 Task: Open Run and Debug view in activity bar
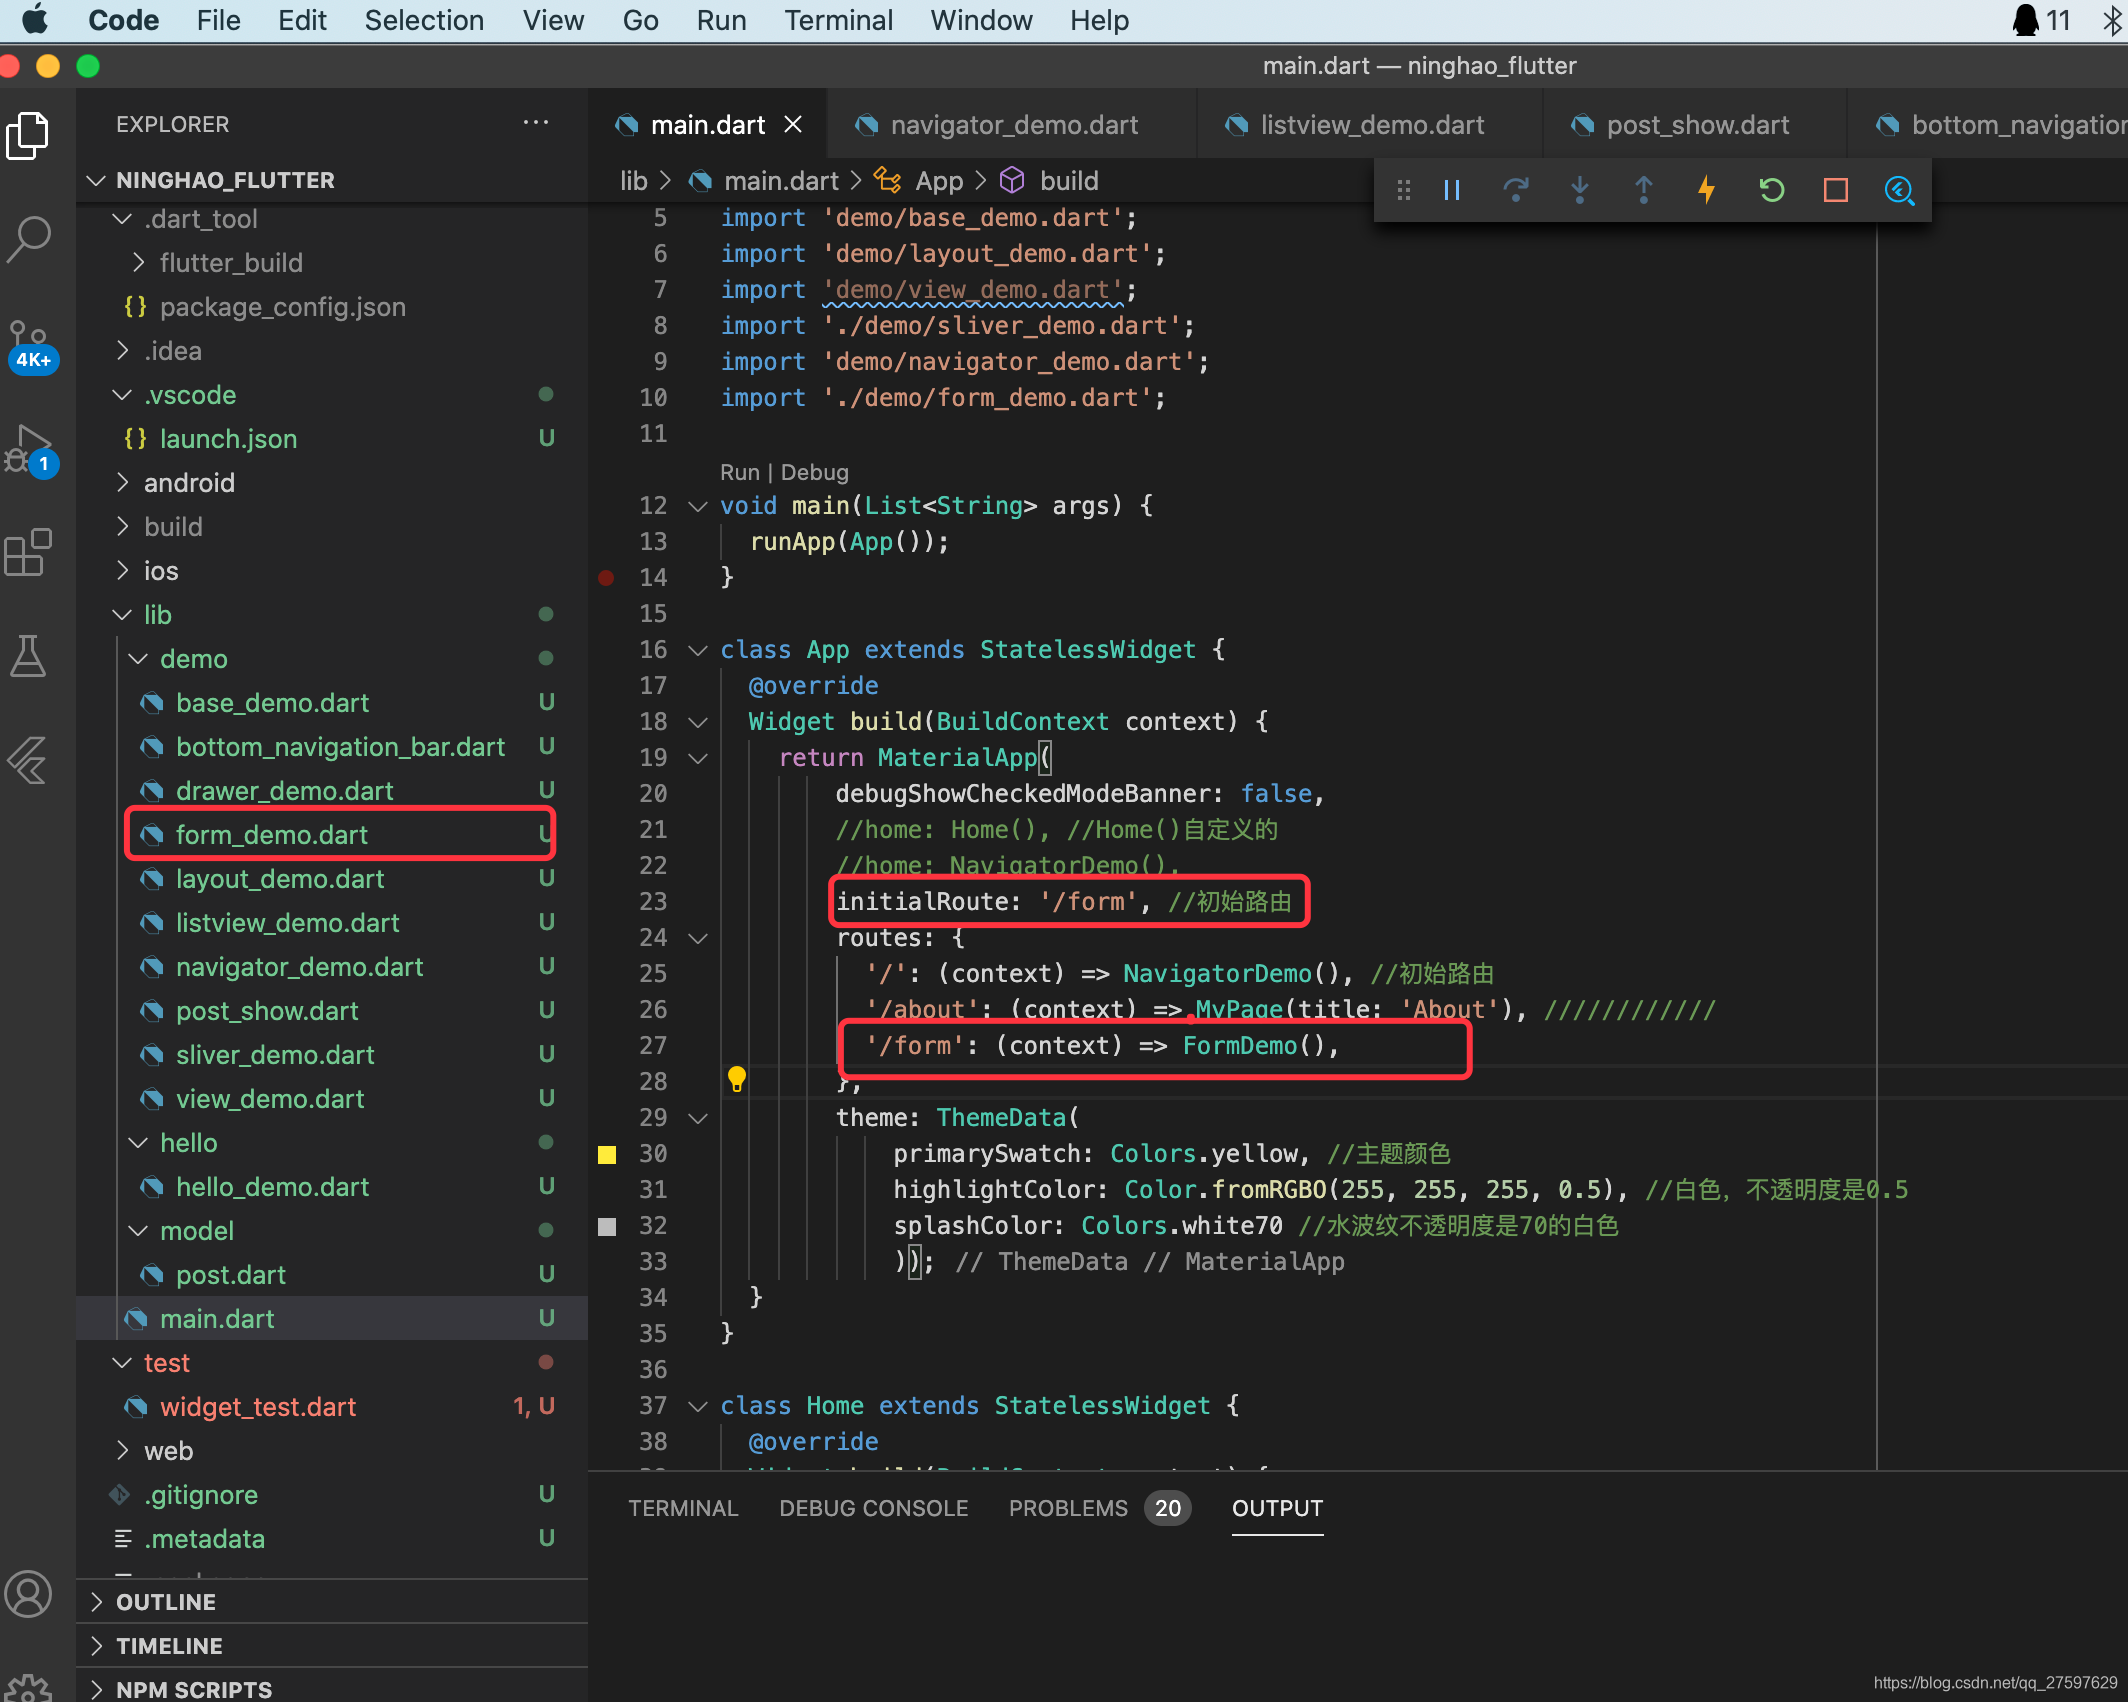coord(31,451)
